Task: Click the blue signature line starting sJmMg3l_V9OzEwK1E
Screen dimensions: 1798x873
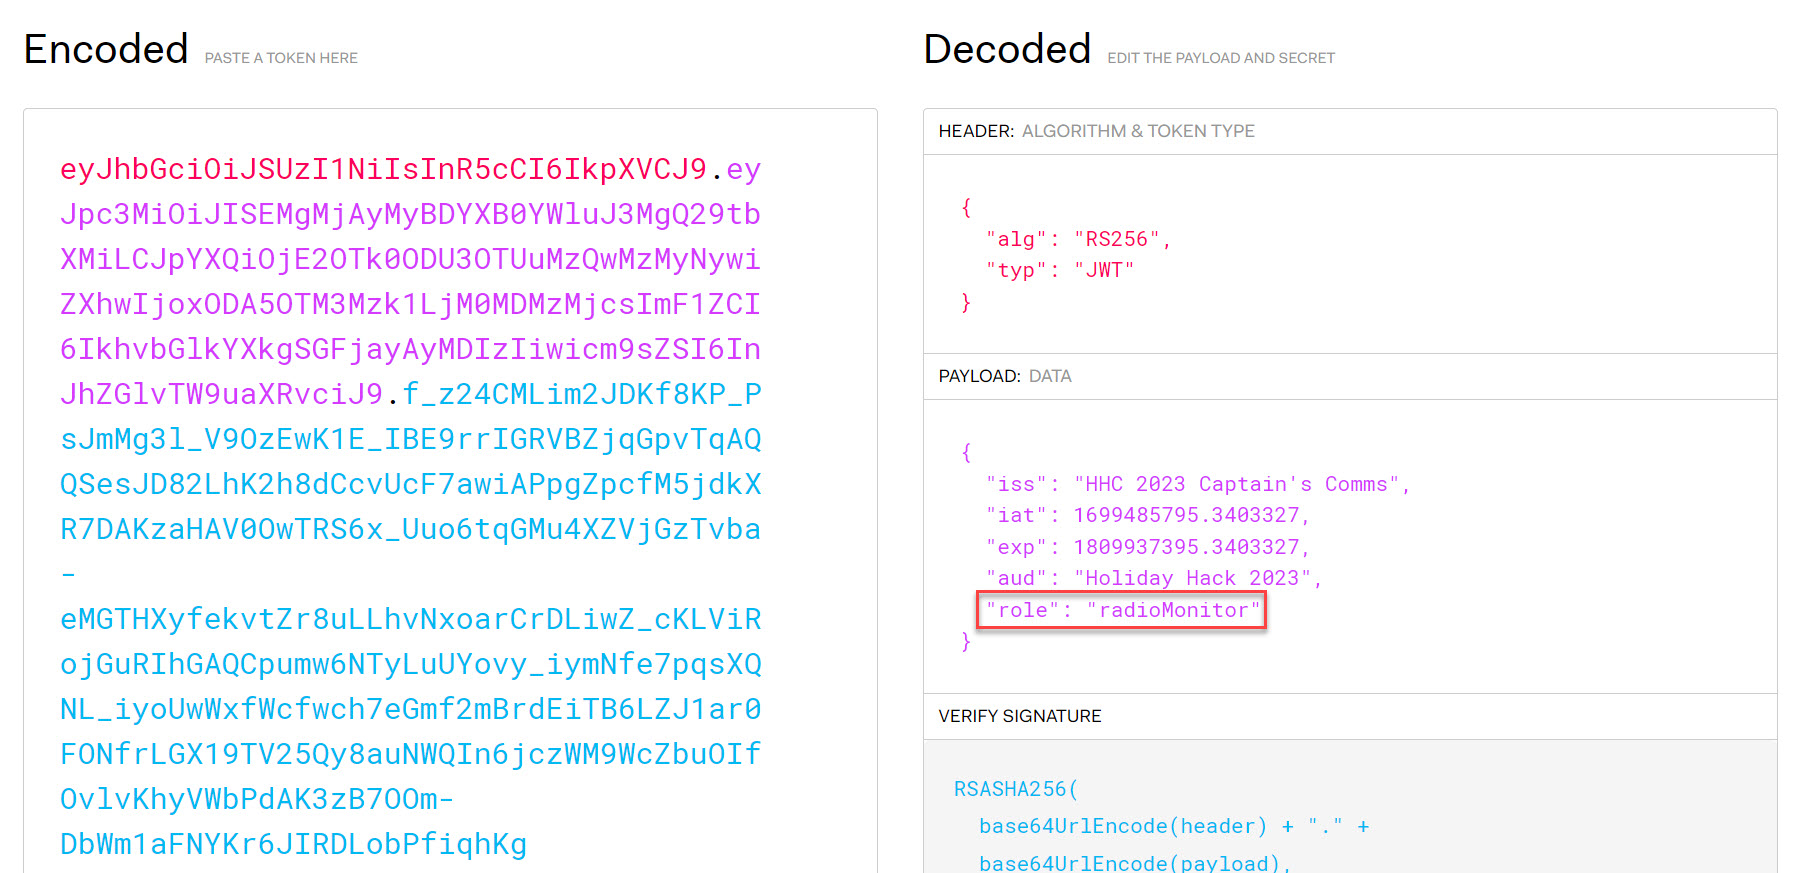Action: tap(410, 439)
